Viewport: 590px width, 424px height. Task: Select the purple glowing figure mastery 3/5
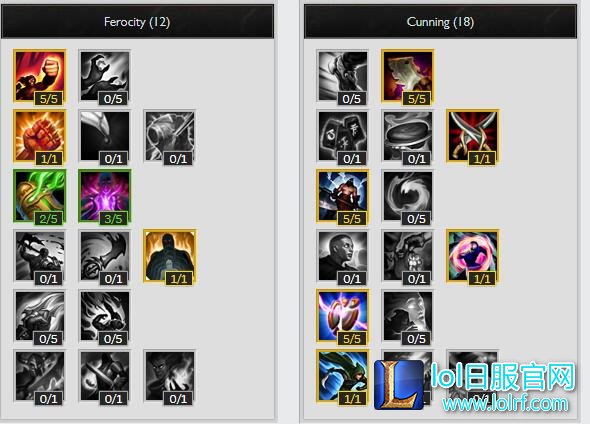105,196
